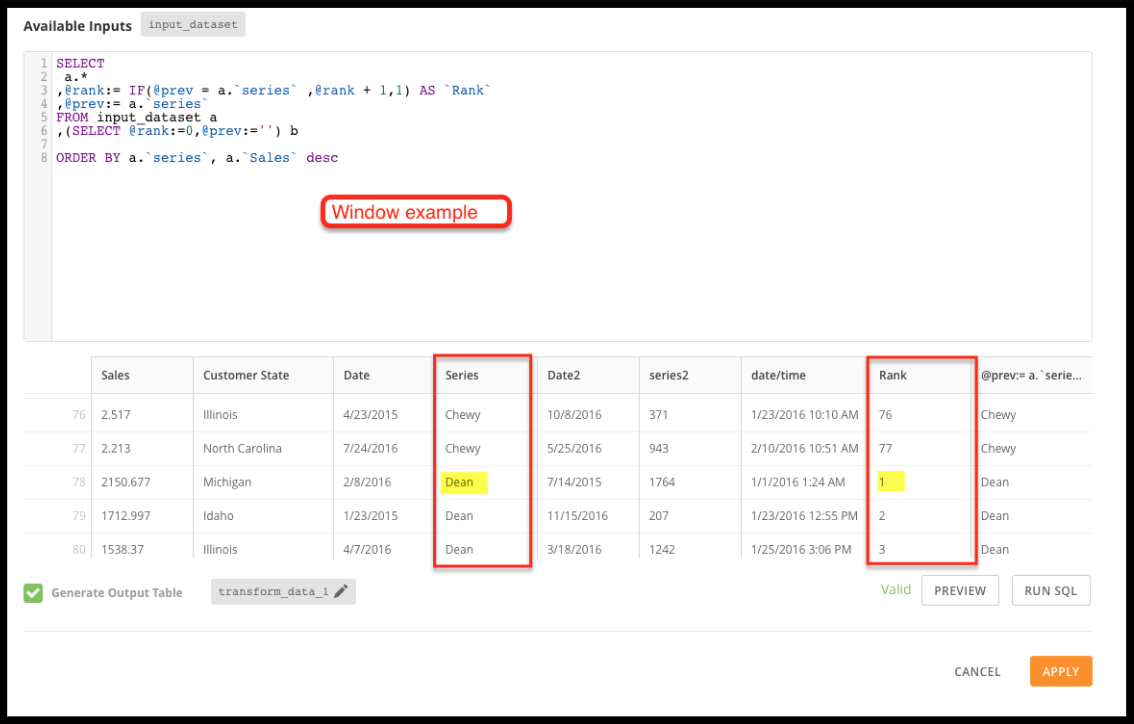The image size is (1134, 724).
Task: Click line 8 ORDER BY in the SQL editor
Action: tap(197, 158)
